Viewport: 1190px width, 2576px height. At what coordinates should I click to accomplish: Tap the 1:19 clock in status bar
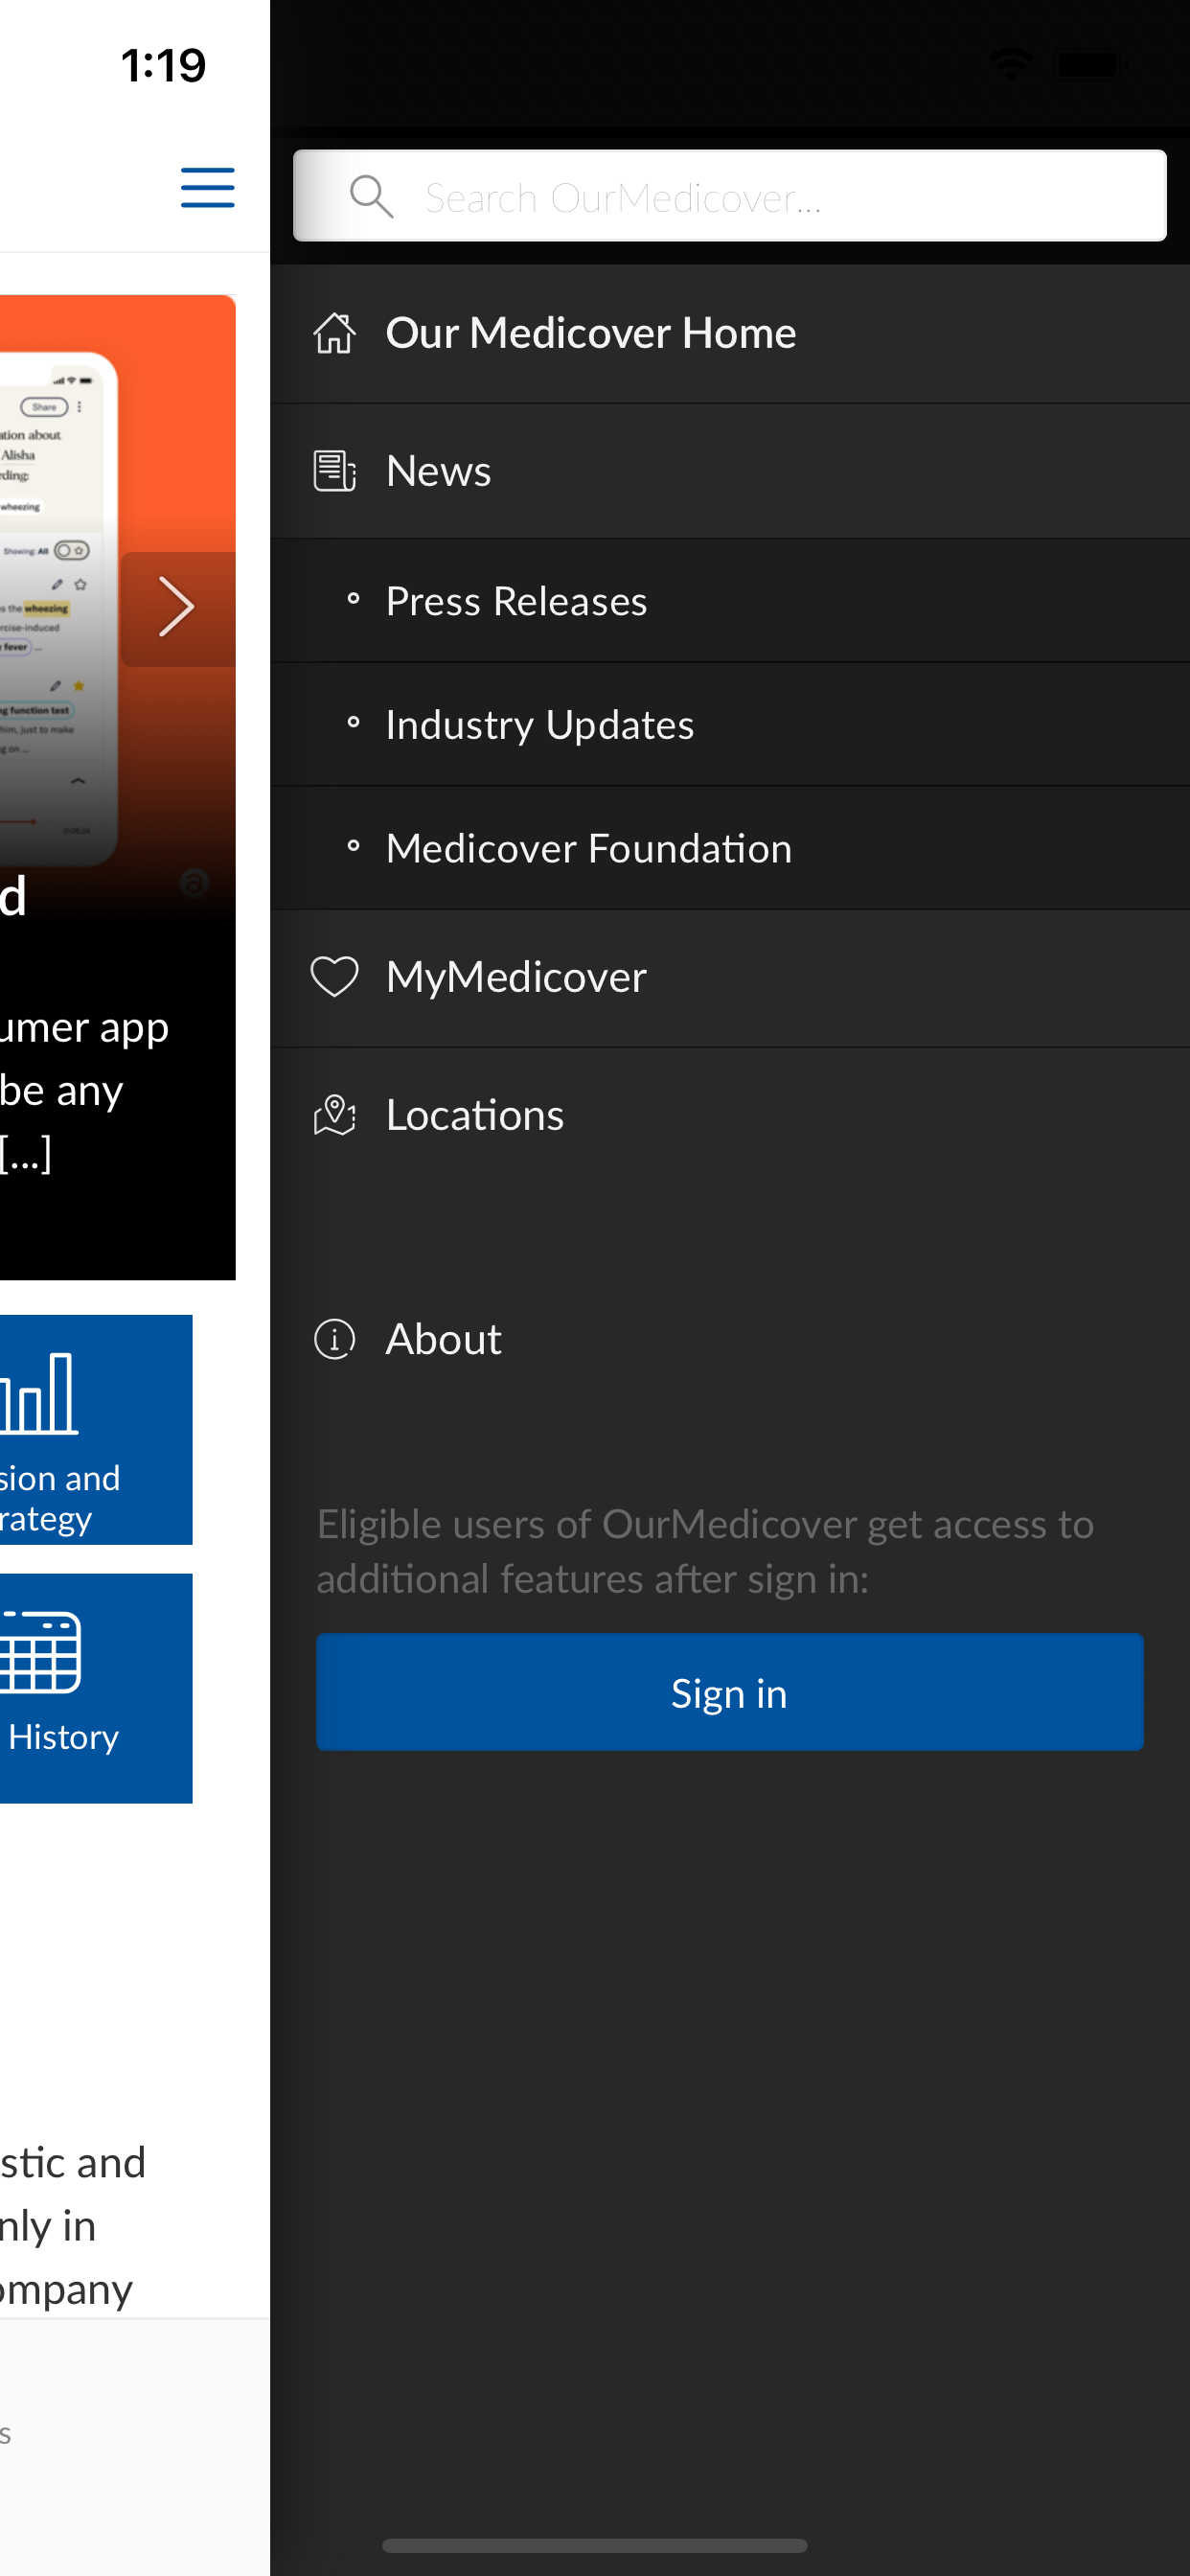pos(163,66)
